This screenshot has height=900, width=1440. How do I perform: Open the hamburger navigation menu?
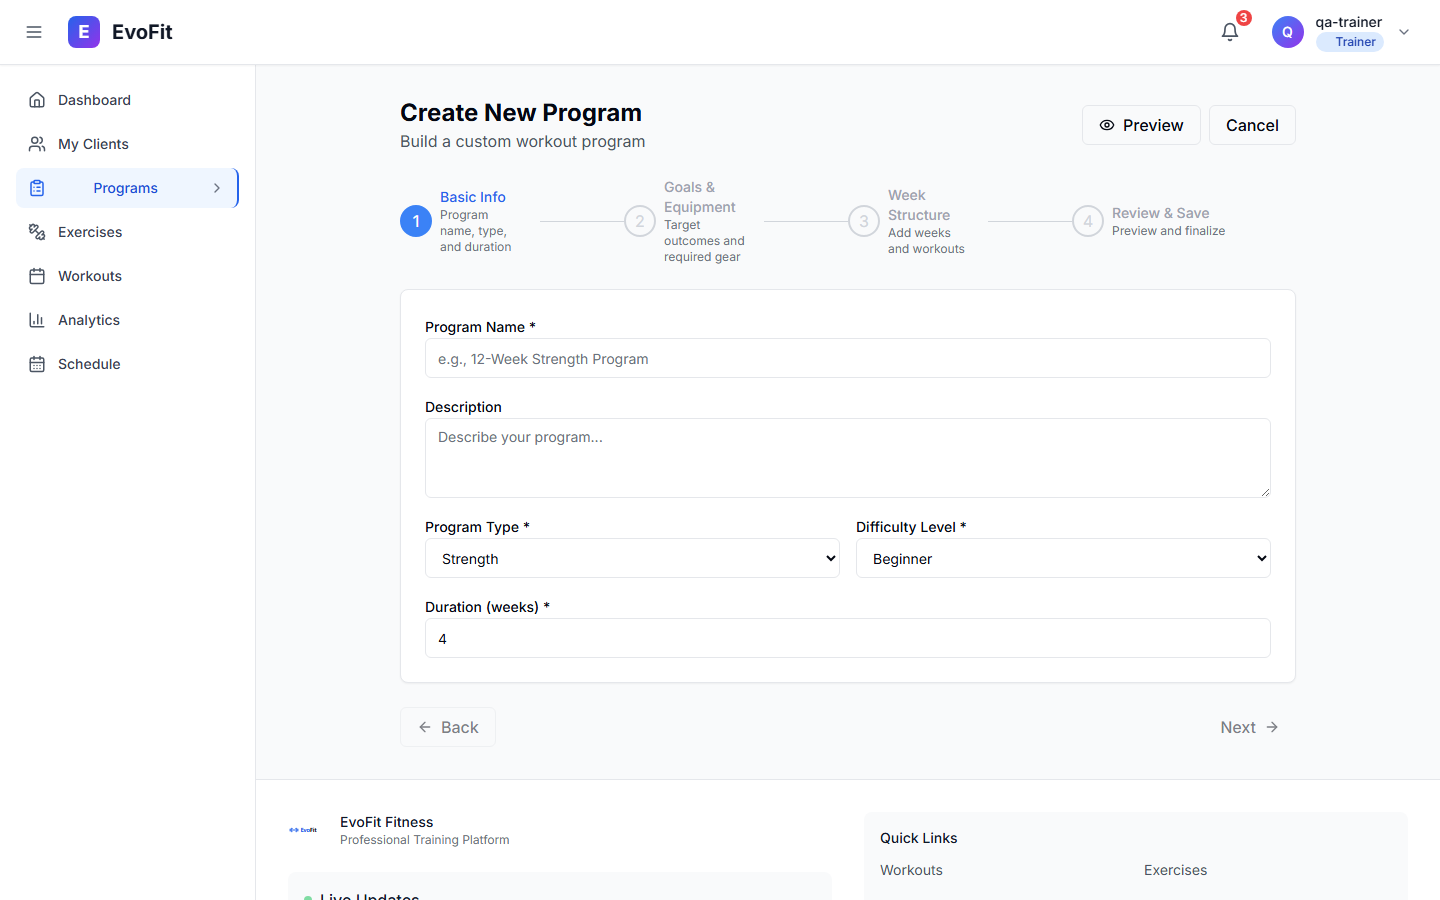click(34, 31)
